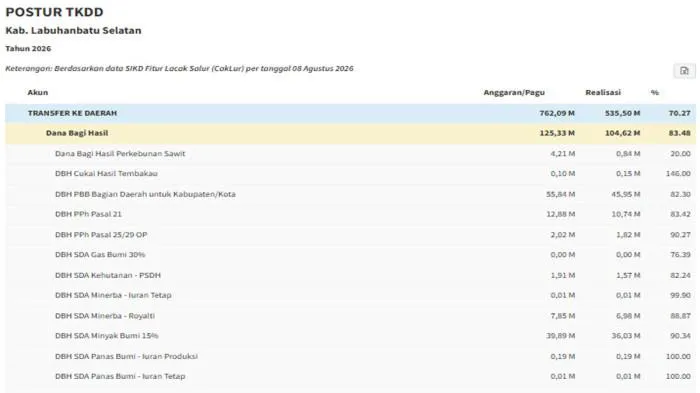The width and height of the screenshot is (700, 393).
Task: Click the Akun column header
Action: (38, 92)
